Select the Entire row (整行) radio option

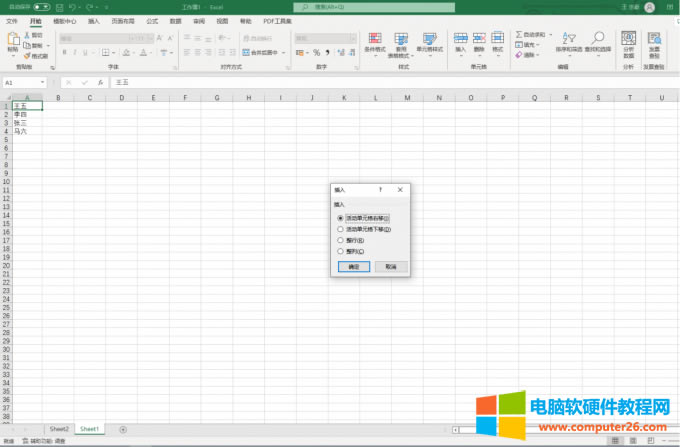tap(341, 240)
